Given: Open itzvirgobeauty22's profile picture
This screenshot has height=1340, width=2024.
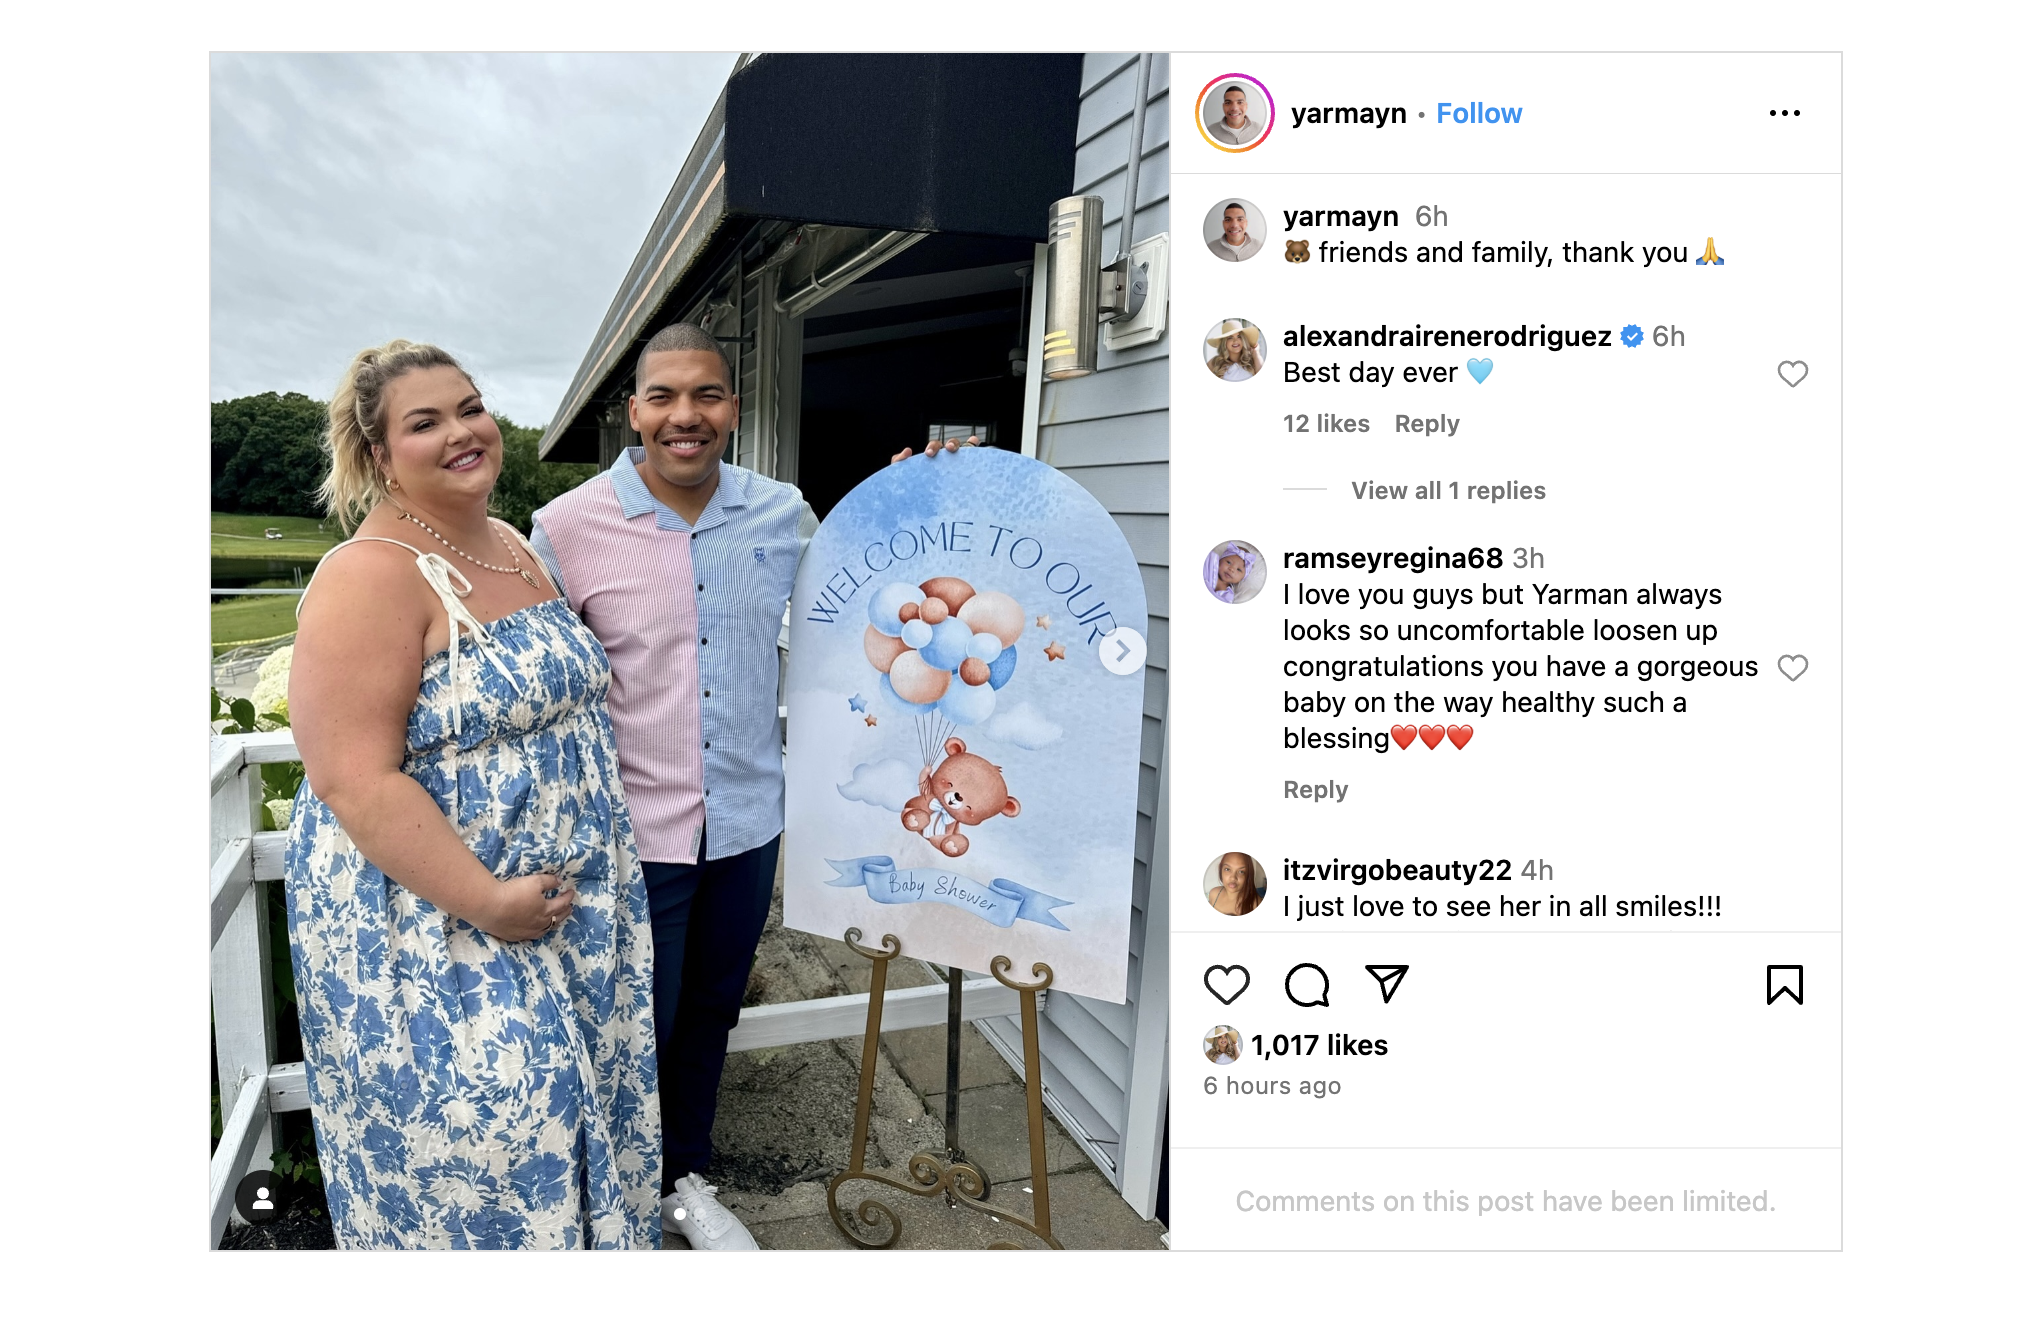Looking at the screenshot, I should click(1234, 884).
